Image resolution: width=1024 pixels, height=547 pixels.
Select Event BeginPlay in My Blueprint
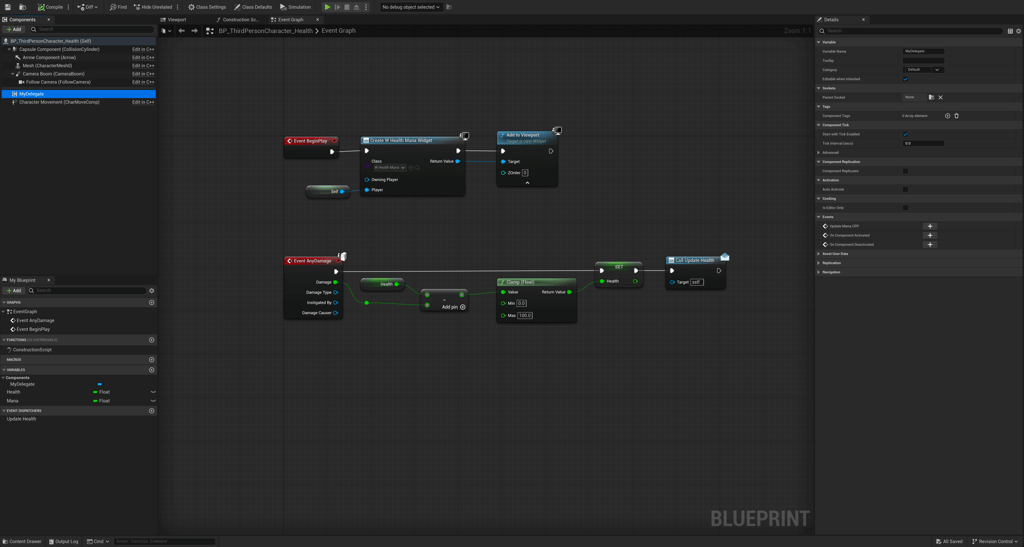[x=33, y=330]
